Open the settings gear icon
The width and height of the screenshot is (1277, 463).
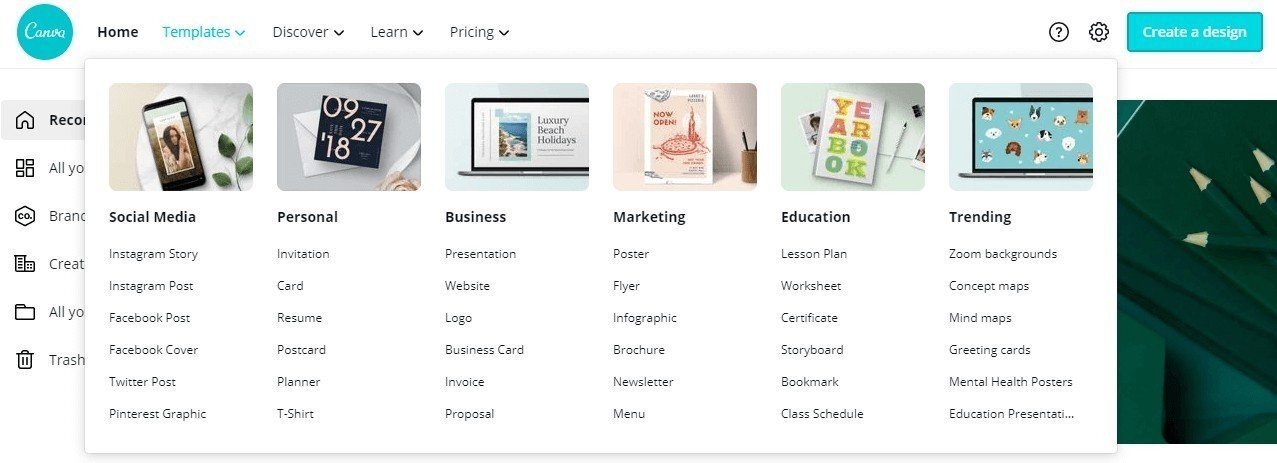point(1099,32)
